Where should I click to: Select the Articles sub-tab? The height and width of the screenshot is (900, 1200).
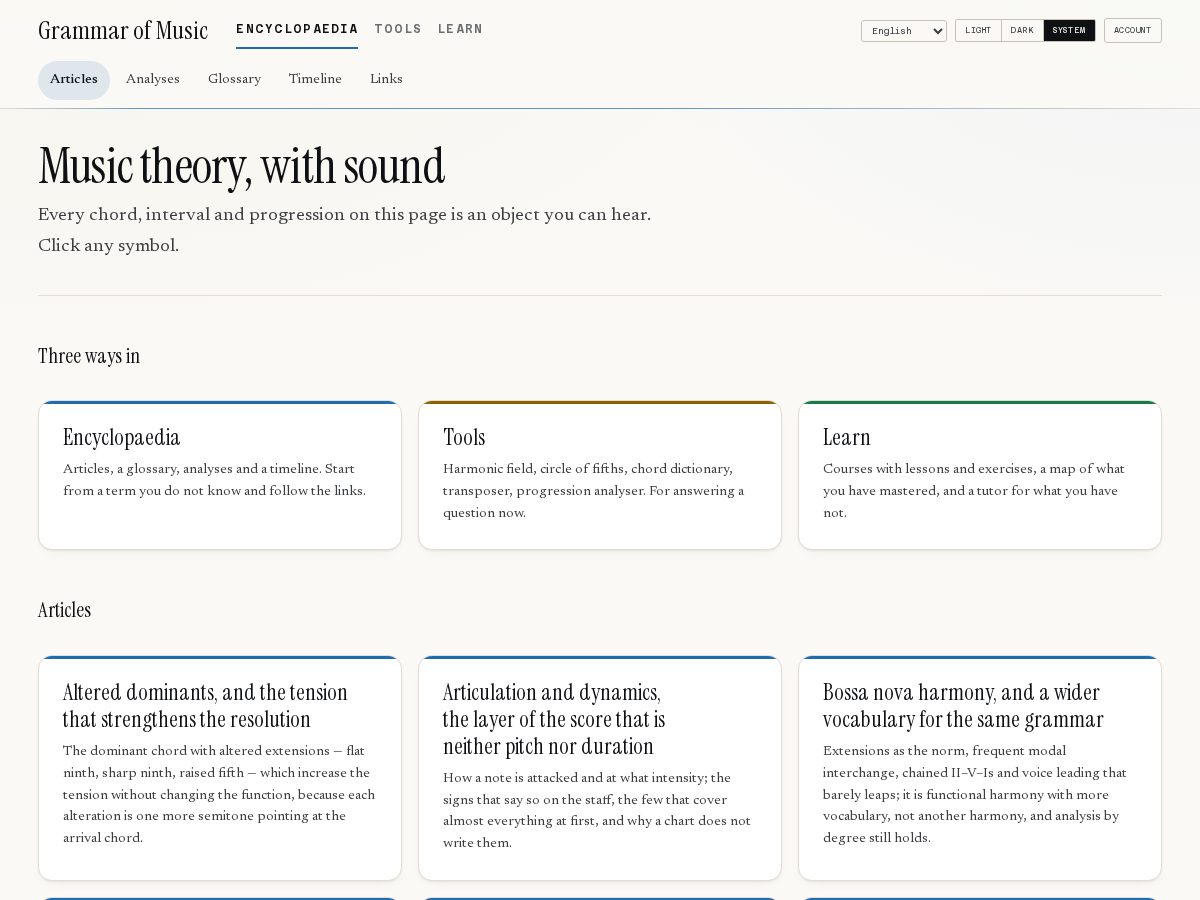point(74,80)
